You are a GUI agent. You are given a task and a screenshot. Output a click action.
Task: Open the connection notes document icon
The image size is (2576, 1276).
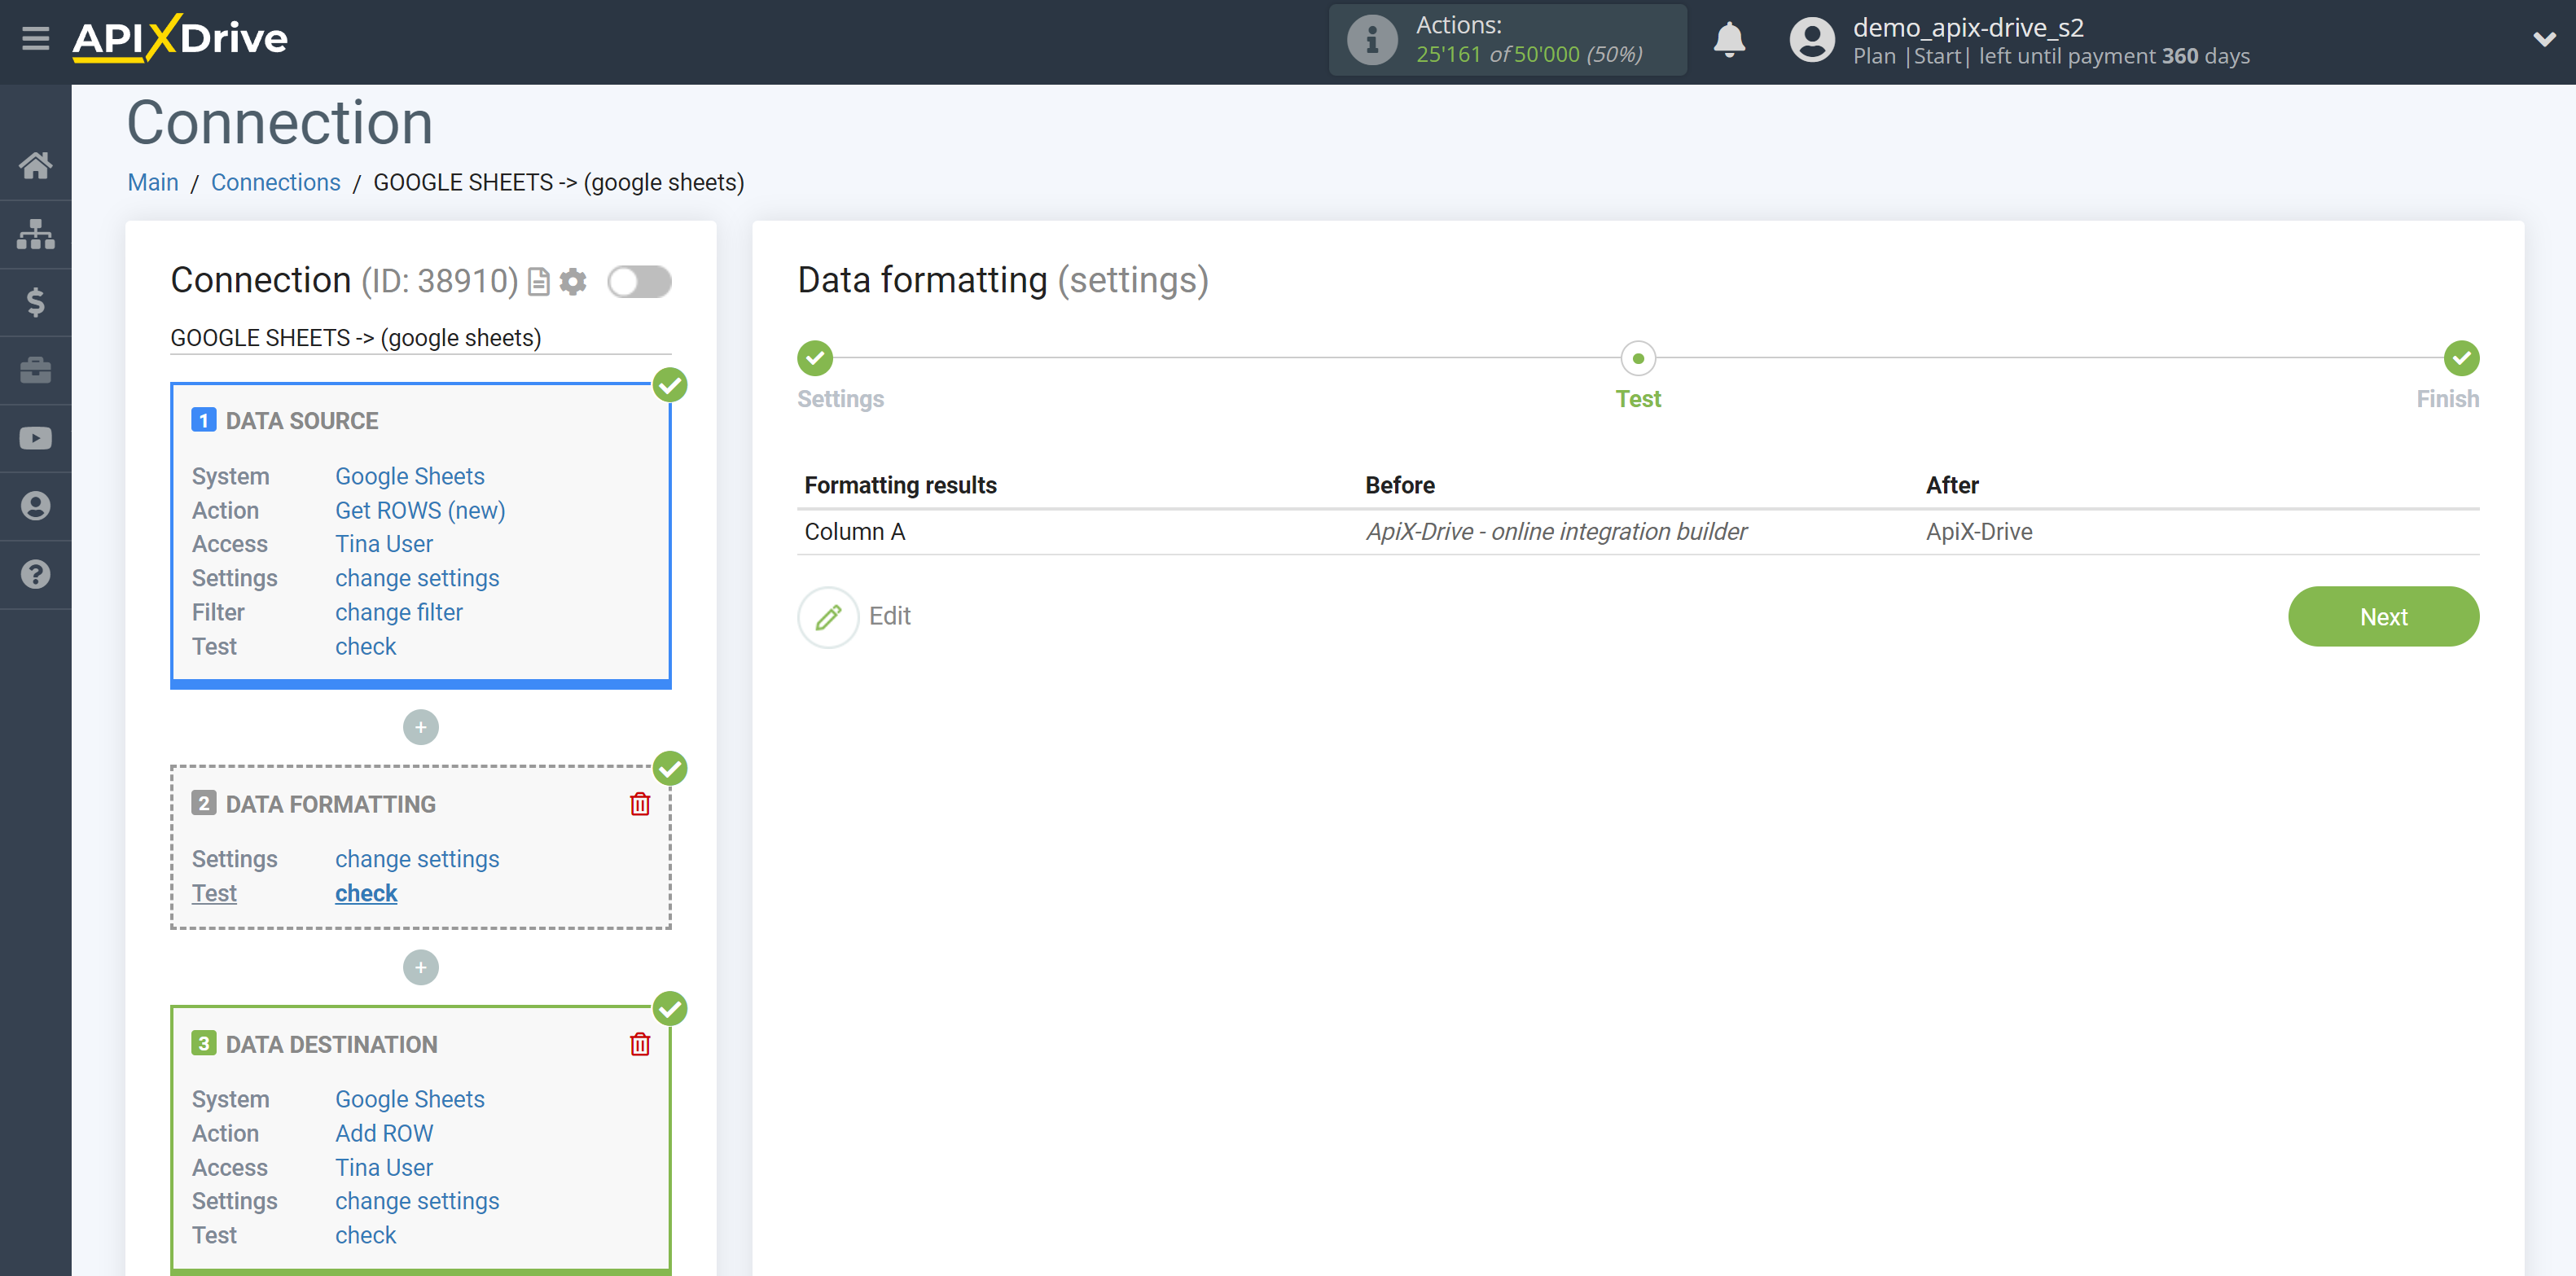539,282
